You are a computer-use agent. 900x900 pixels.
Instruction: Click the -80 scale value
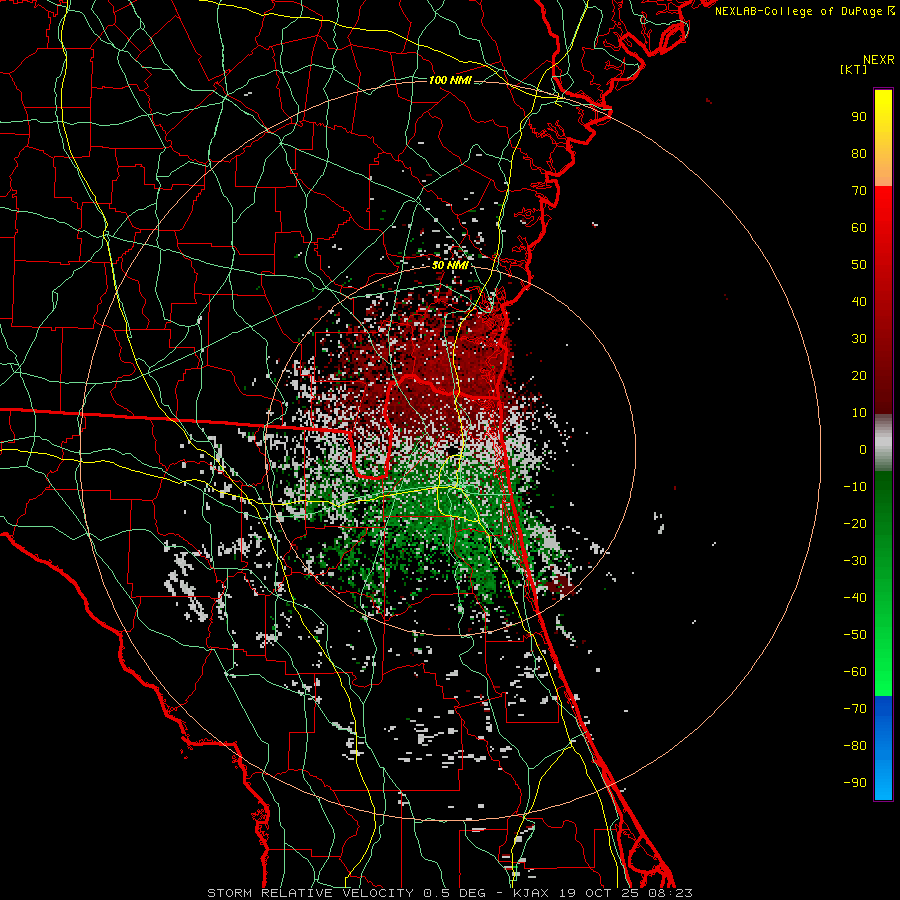coord(855,746)
